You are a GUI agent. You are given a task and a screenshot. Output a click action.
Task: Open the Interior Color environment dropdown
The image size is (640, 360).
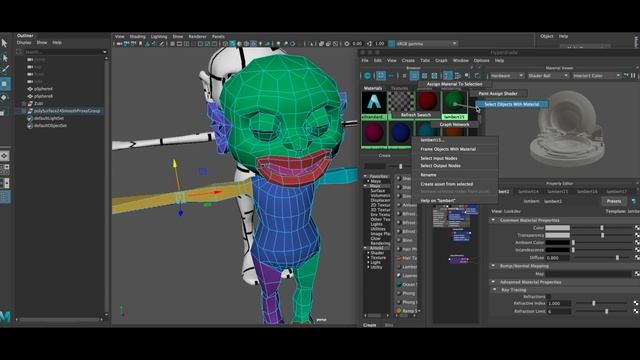pyautogui.click(x=596, y=76)
